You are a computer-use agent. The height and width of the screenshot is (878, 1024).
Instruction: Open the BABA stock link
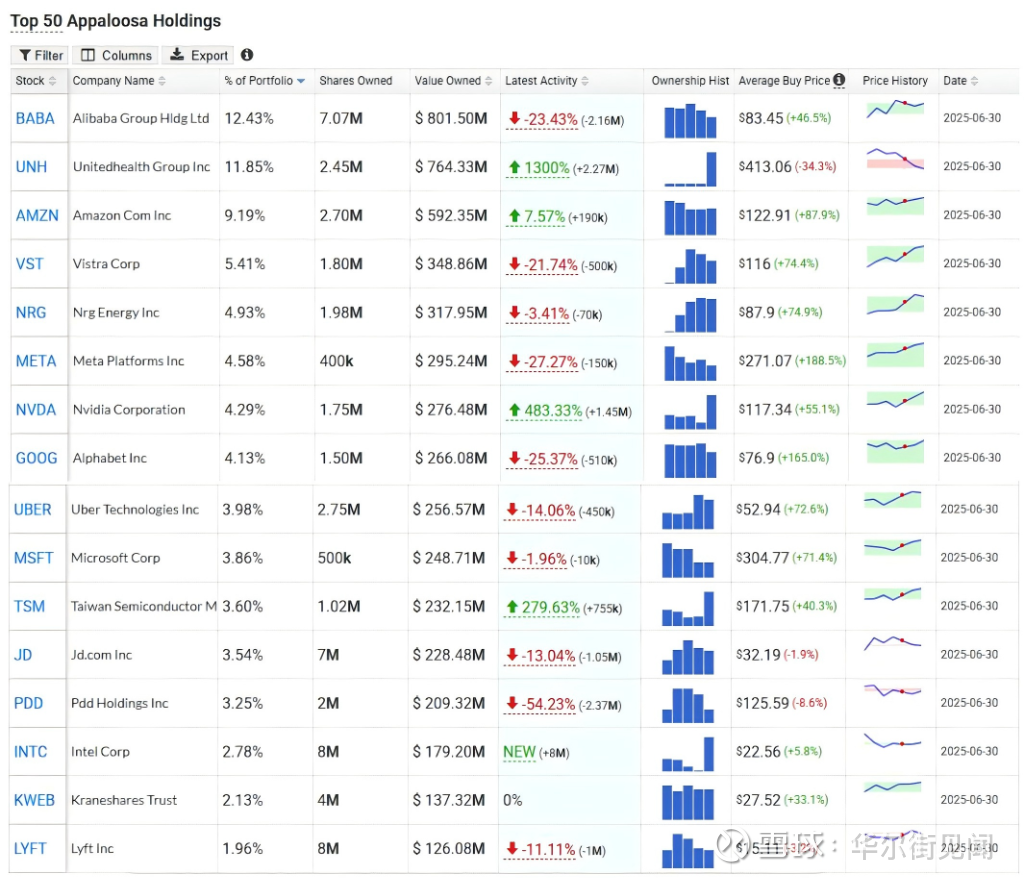tap(35, 118)
